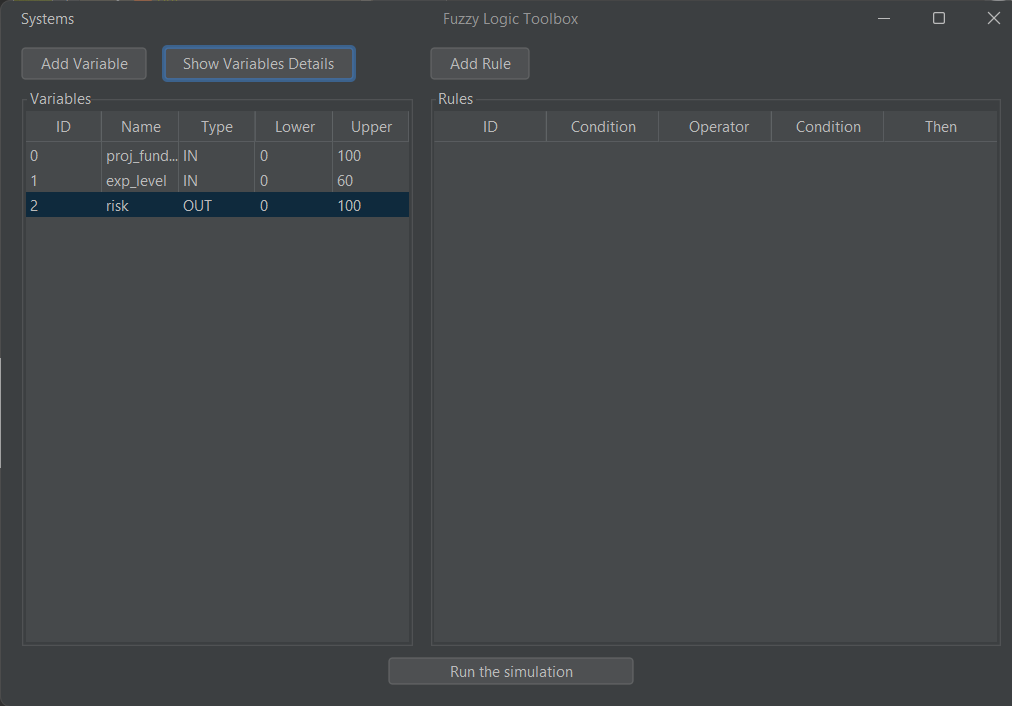Click the Name column header in Variables table
The image size is (1012, 706).
pos(139,126)
